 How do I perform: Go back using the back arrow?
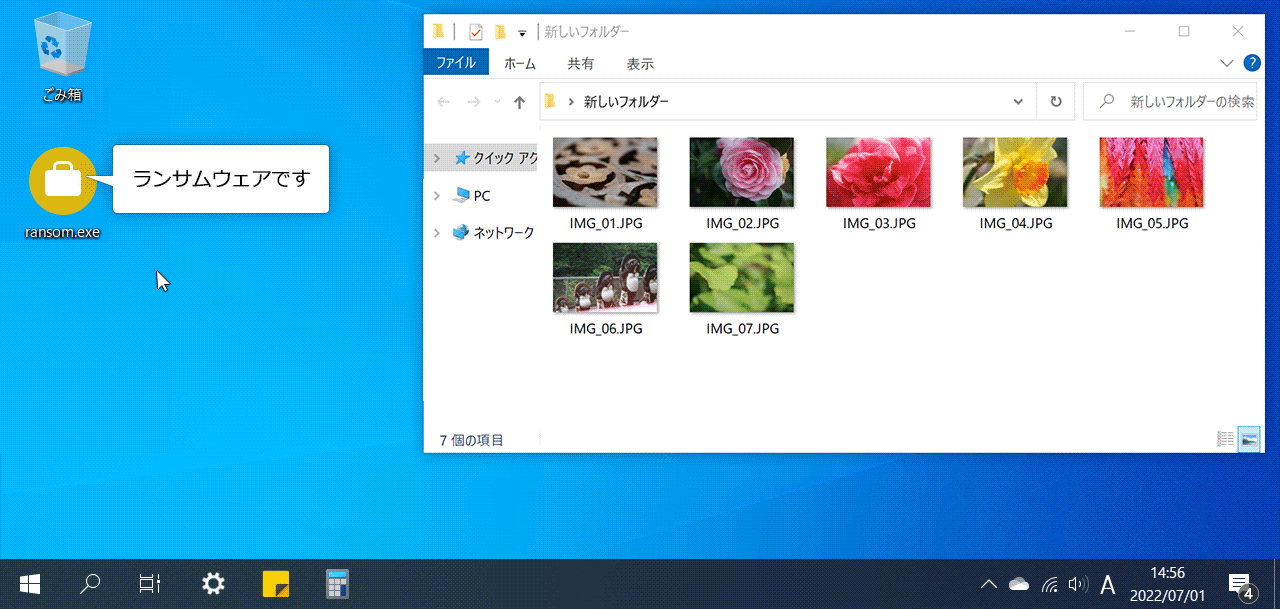pos(444,102)
